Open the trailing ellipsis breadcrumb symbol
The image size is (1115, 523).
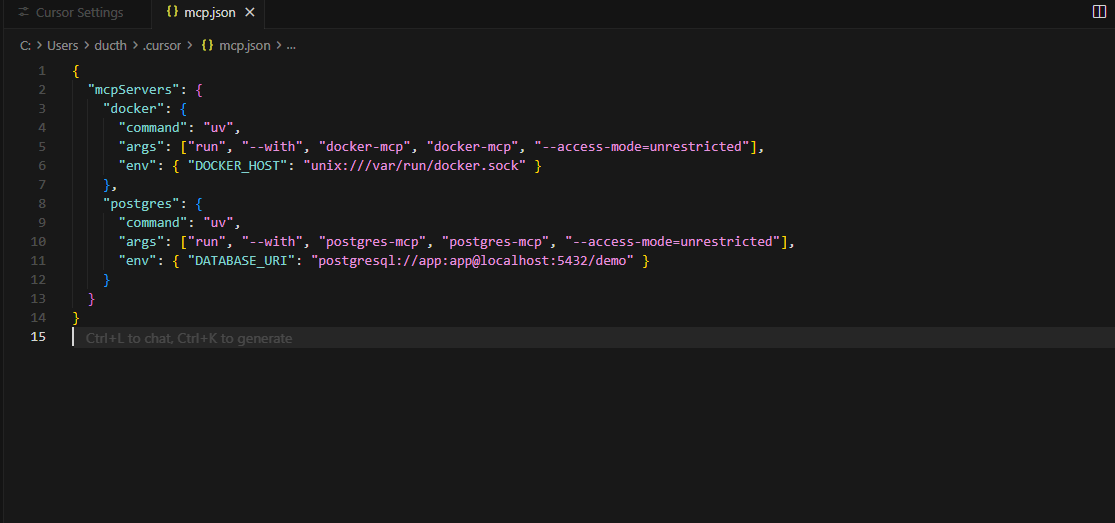pos(291,46)
